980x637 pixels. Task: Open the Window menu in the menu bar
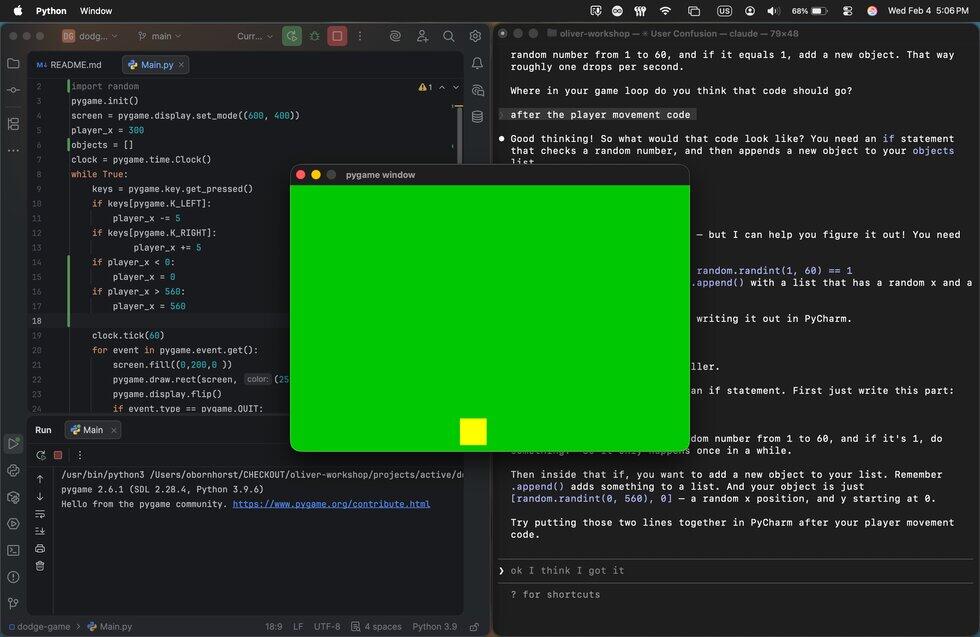point(96,11)
